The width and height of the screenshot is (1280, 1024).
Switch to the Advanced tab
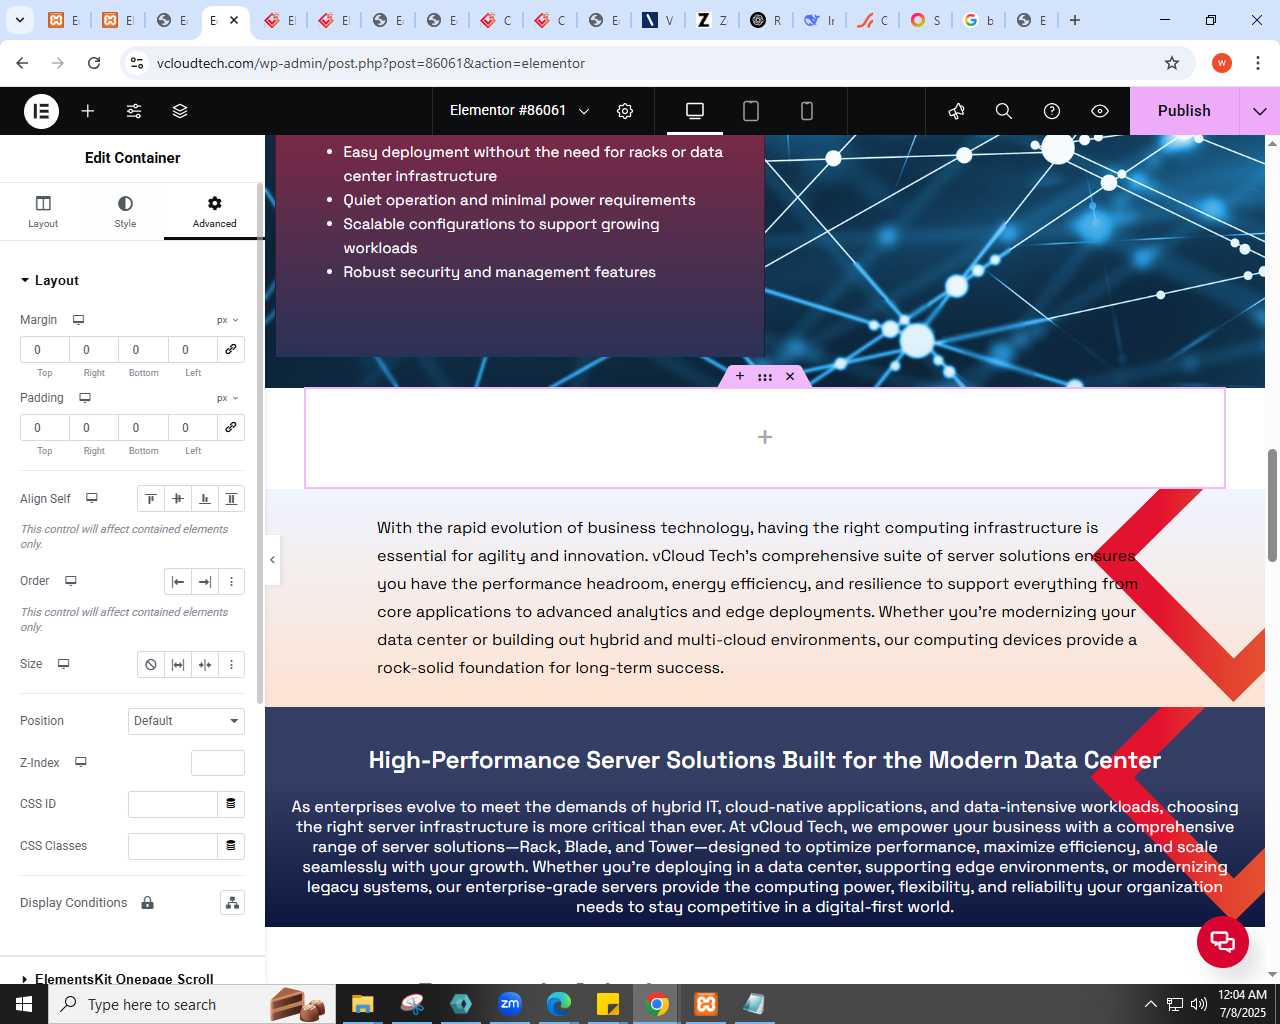point(215,211)
